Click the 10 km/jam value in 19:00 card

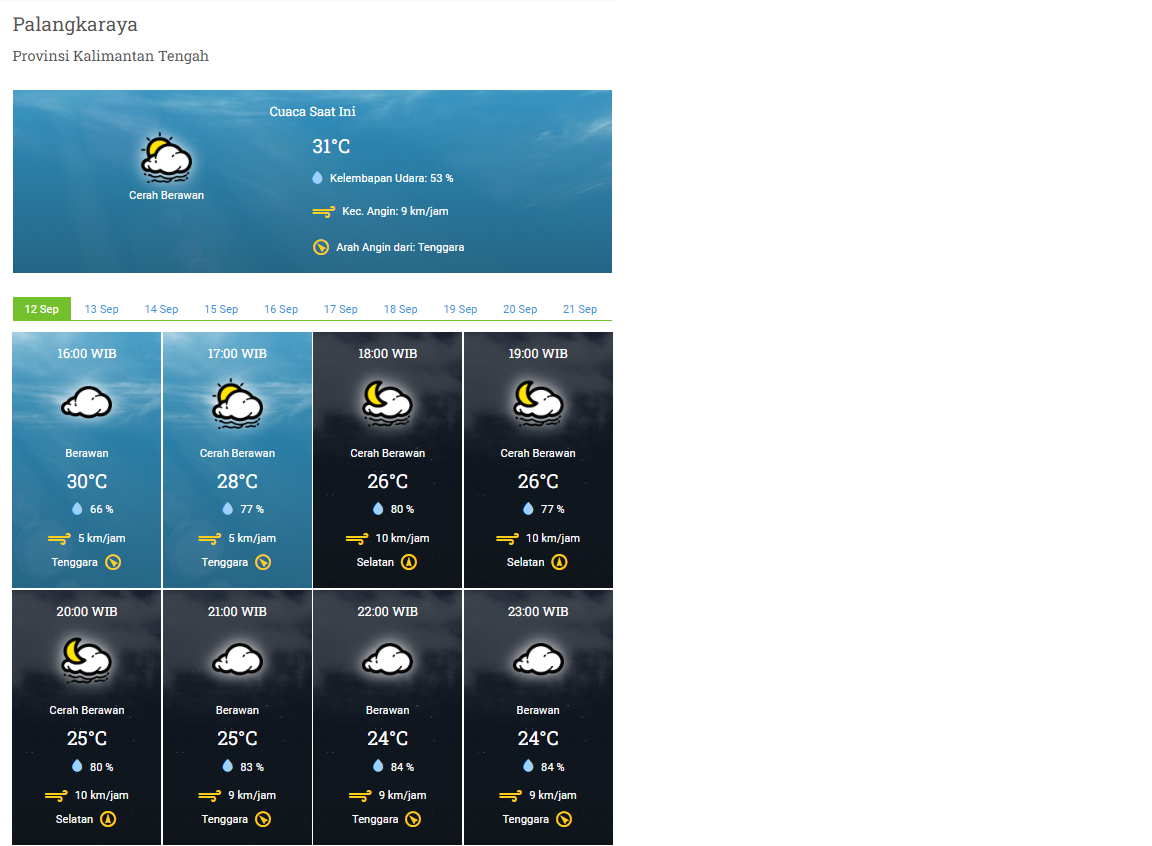click(552, 538)
